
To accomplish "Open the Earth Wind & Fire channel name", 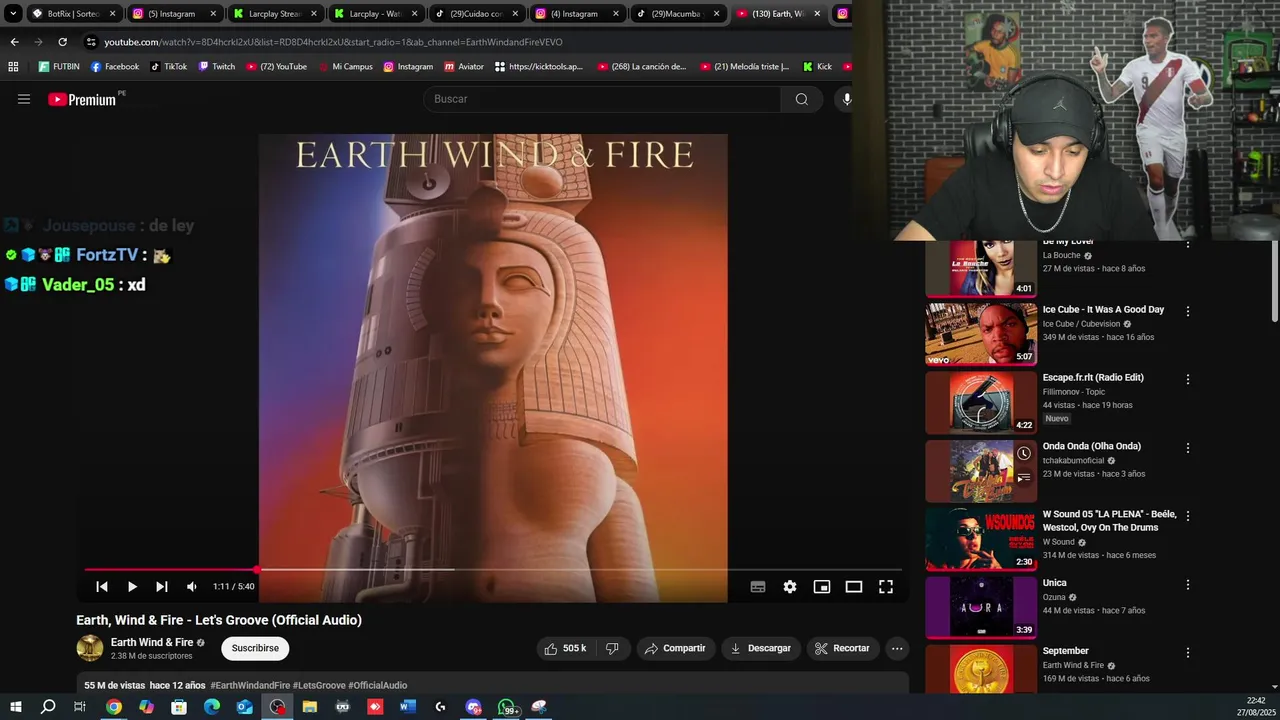I will click(152, 642).
